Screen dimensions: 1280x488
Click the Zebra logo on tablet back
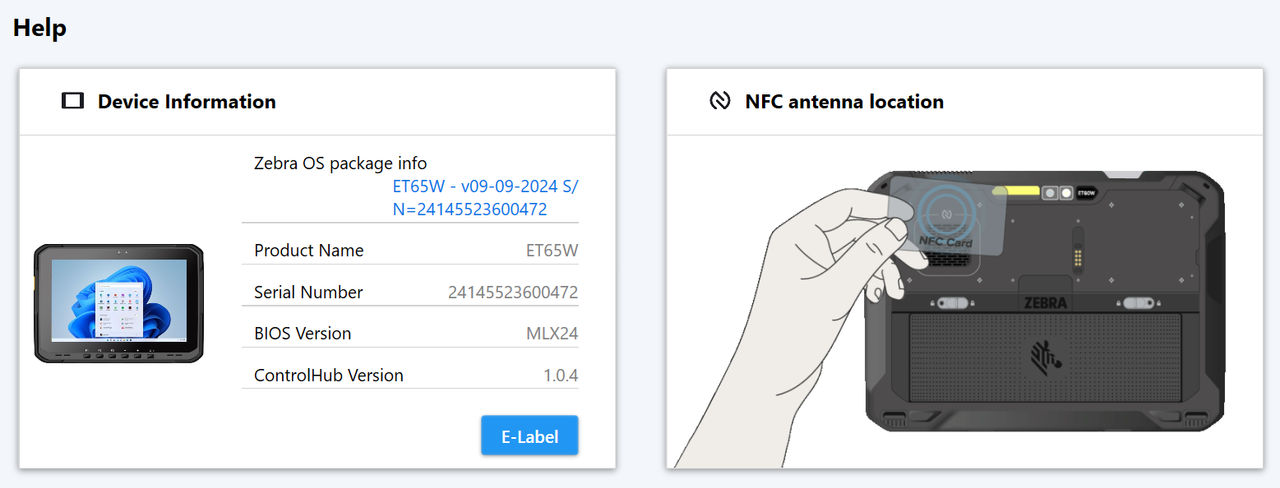click(1045, 354)
